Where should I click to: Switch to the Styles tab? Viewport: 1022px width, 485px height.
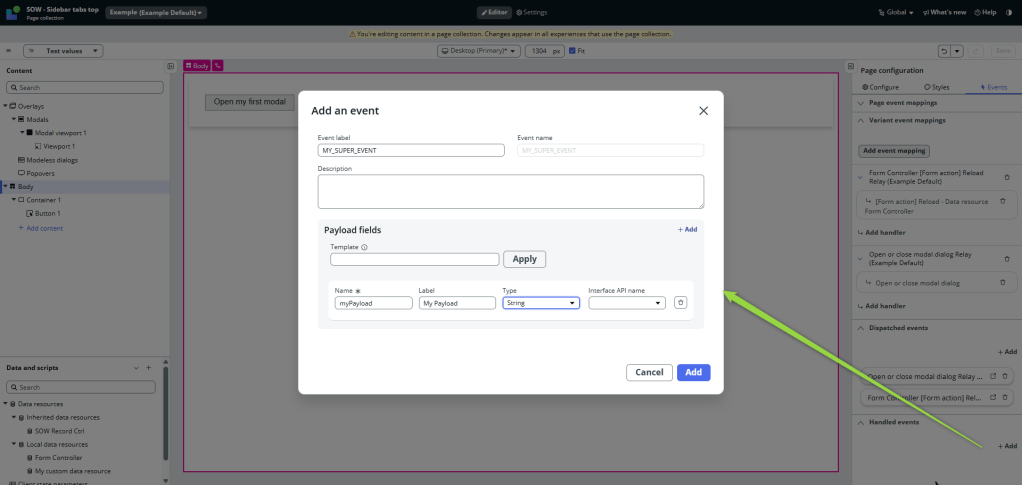pos(937,87)
